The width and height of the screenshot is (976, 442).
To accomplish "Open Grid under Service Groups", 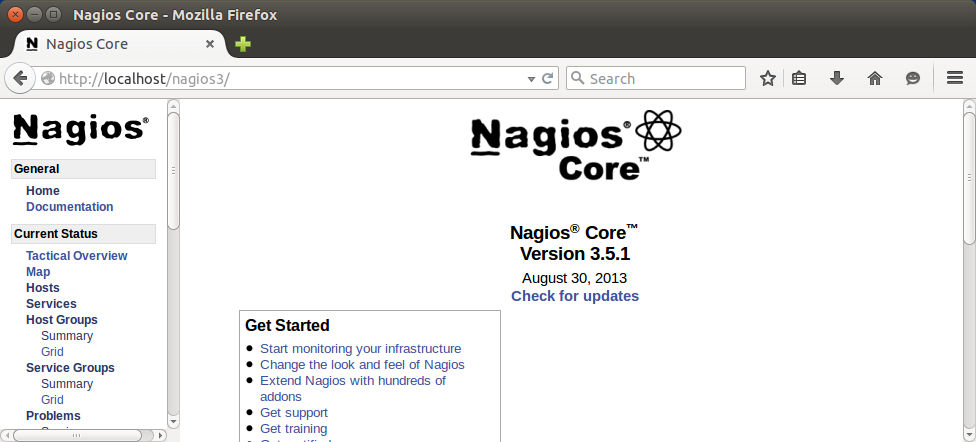I will pyautogui.click(x=52, y=400).
